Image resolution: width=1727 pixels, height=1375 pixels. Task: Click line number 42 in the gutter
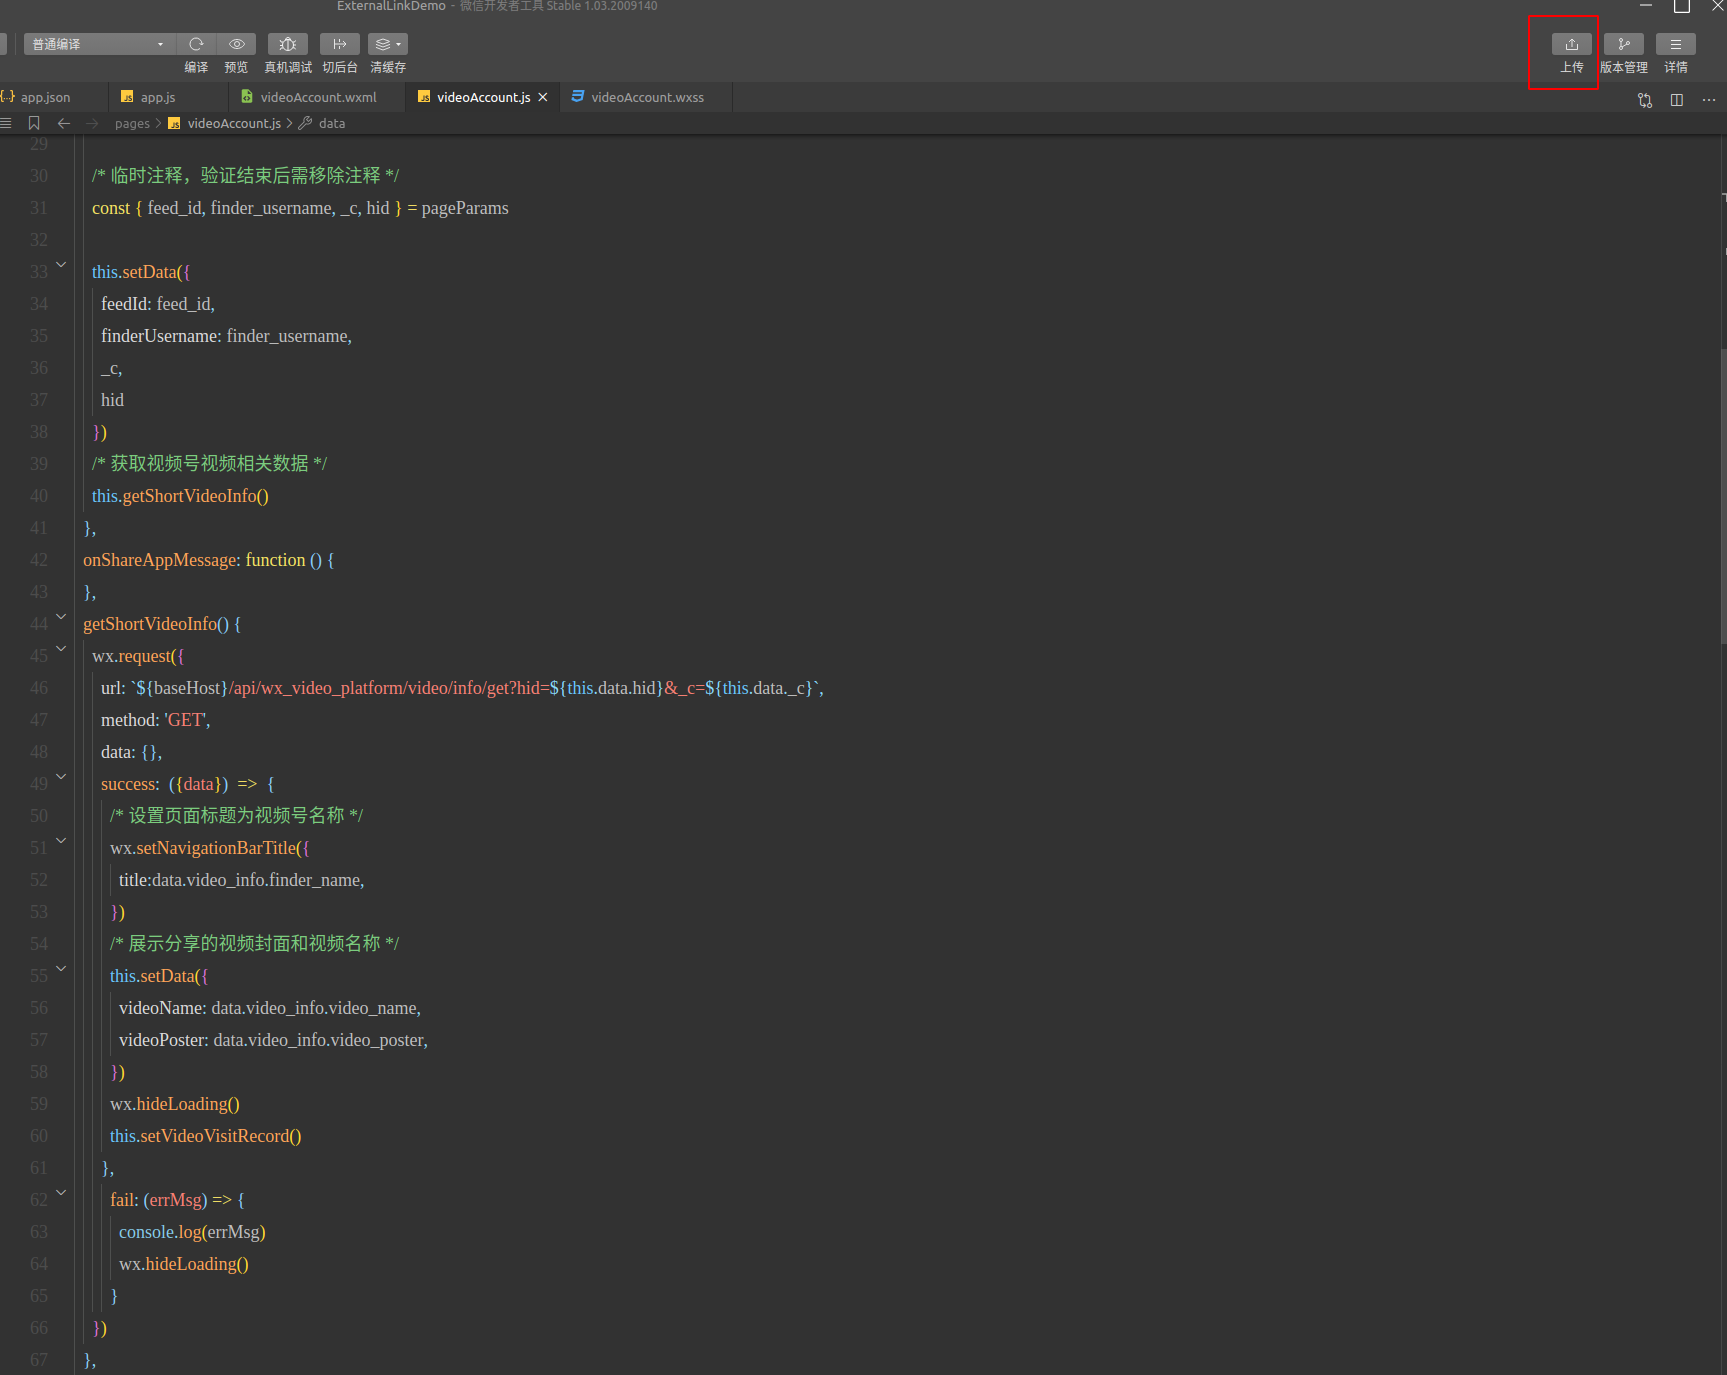(39, 560)
